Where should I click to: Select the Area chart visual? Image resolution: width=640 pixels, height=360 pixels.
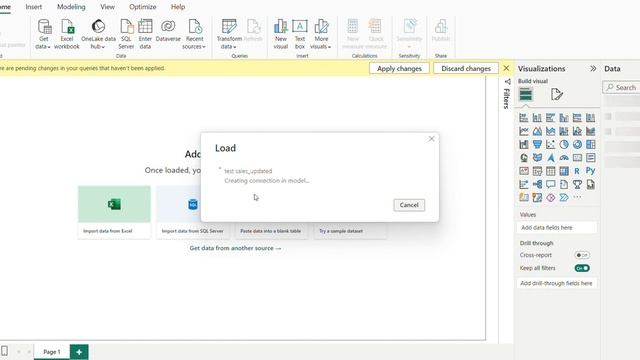pyautogui.click(x=537, y=131)
